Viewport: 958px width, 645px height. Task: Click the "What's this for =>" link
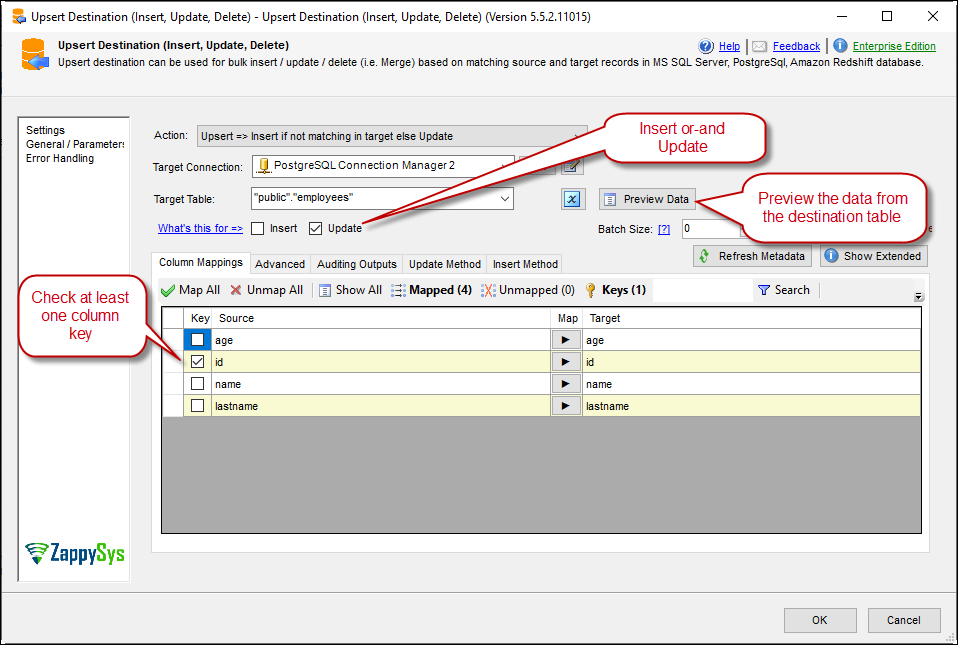click(x=200, y=228)
